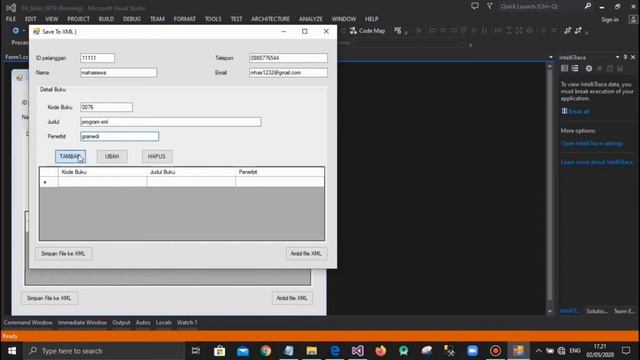The width and height of the screenshot is (640, 360).
Task: Open the TEAM menu
Action: point(157,19)
